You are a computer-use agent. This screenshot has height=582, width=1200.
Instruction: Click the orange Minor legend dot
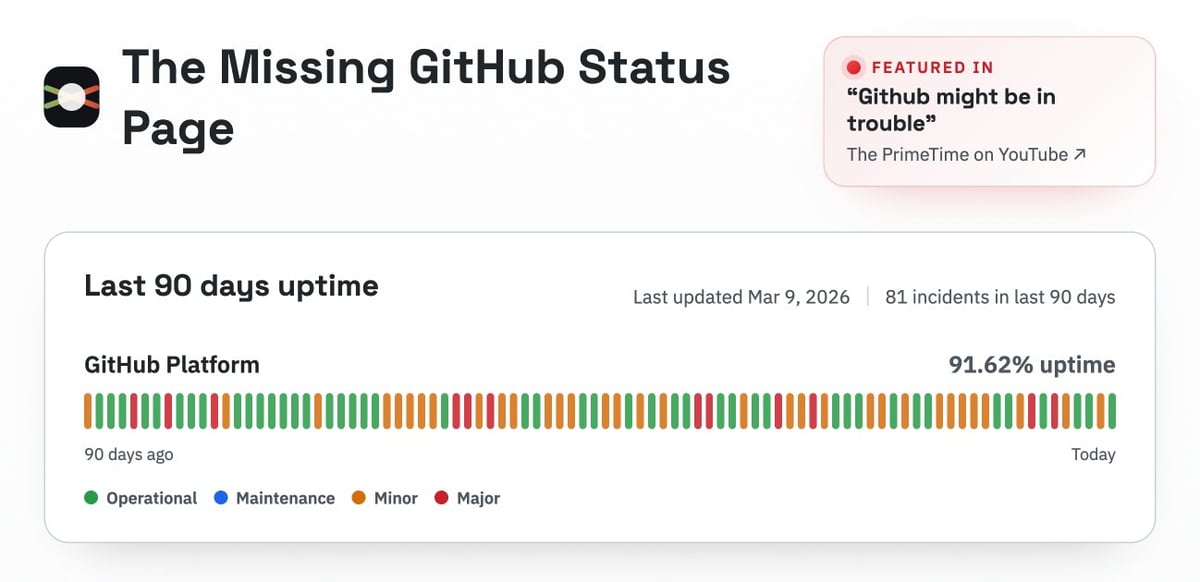coord(359,498)
